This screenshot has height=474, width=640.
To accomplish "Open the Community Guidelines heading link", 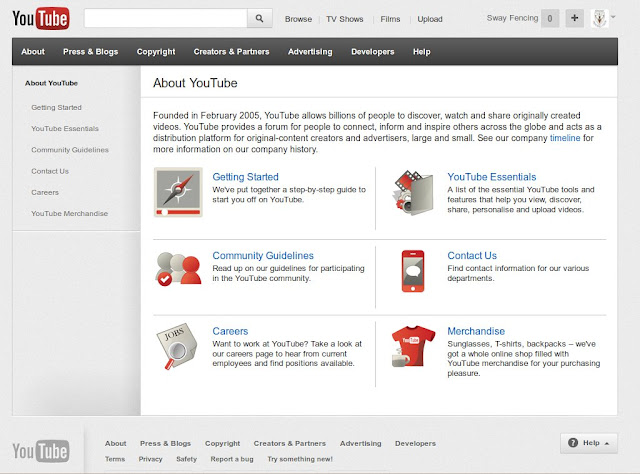I will [263, 256].
